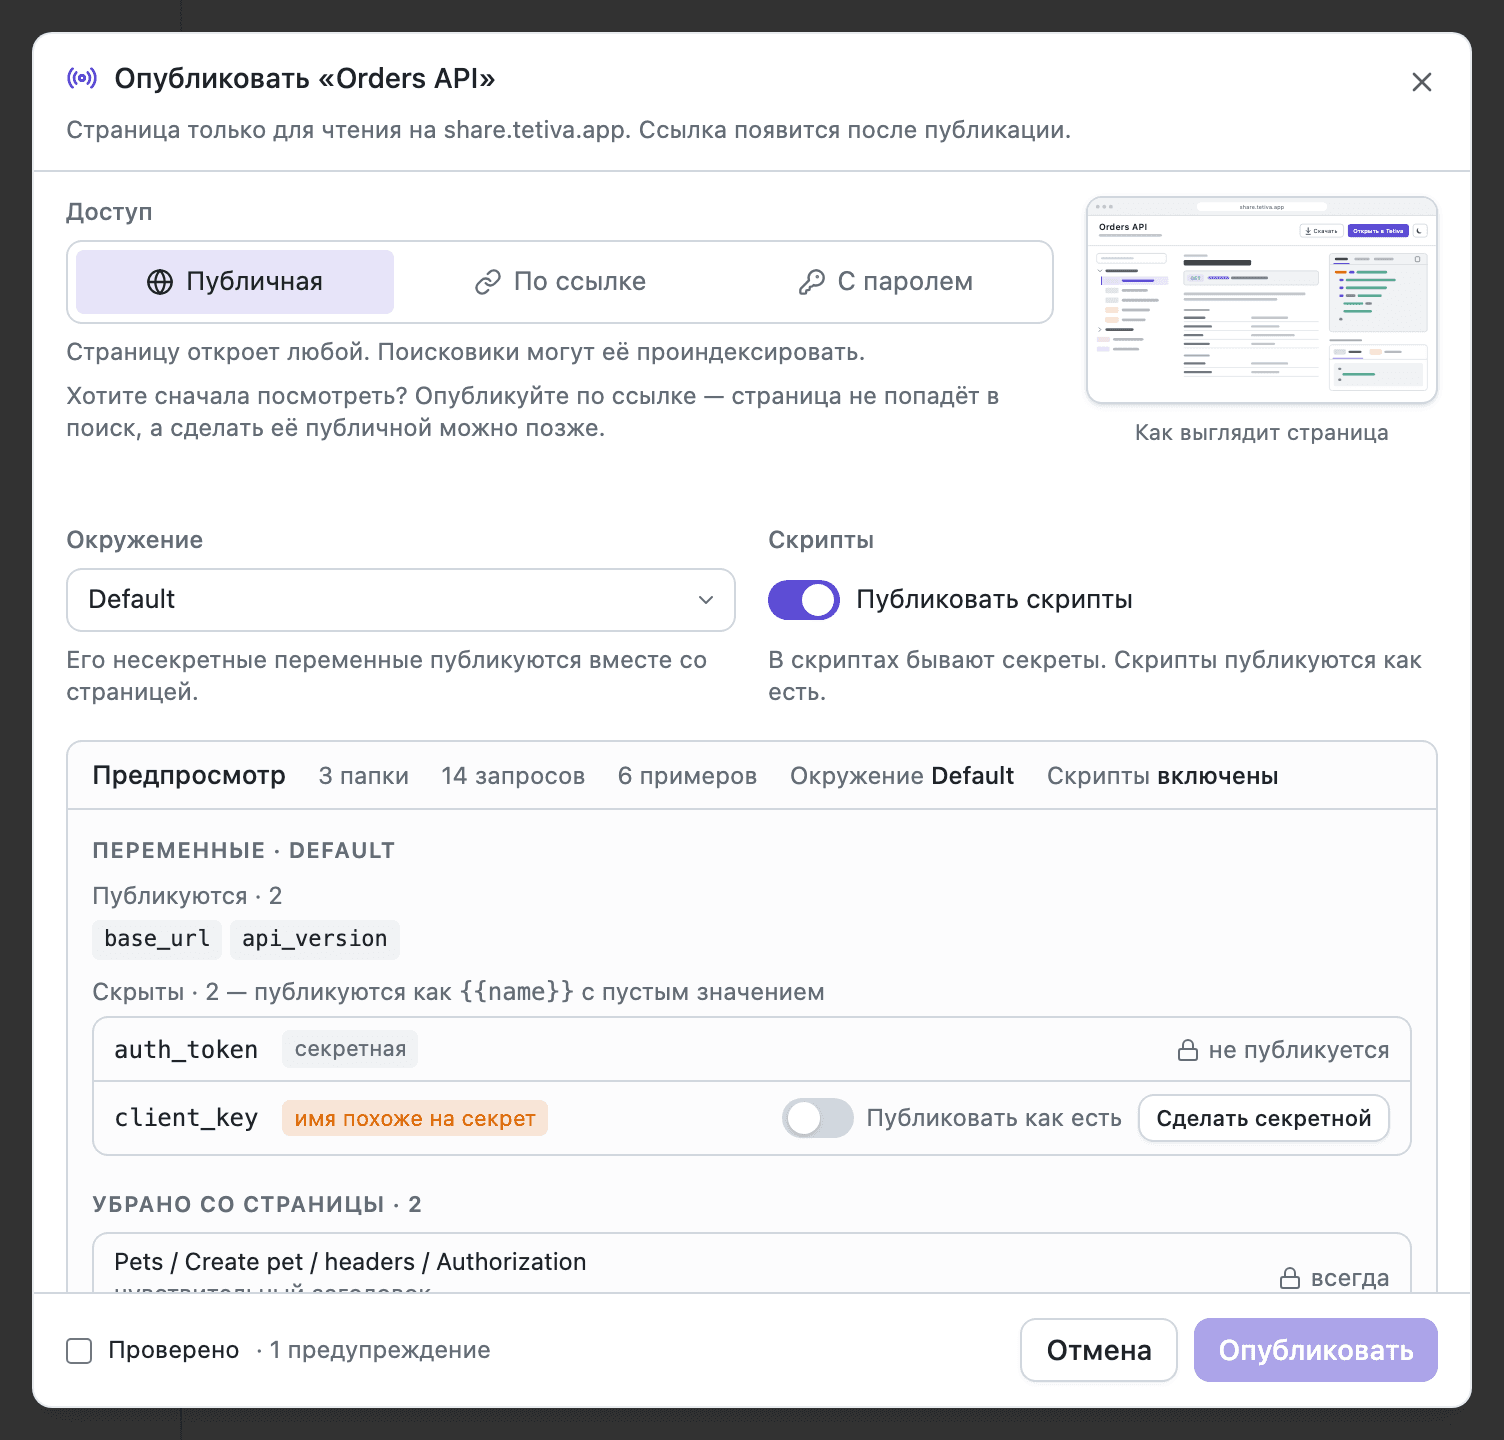Image resolution: width=1504 pixels, height=1440 pixels.
Task: Open the page preview thumbnail
Action: [x=1261, y=300]
